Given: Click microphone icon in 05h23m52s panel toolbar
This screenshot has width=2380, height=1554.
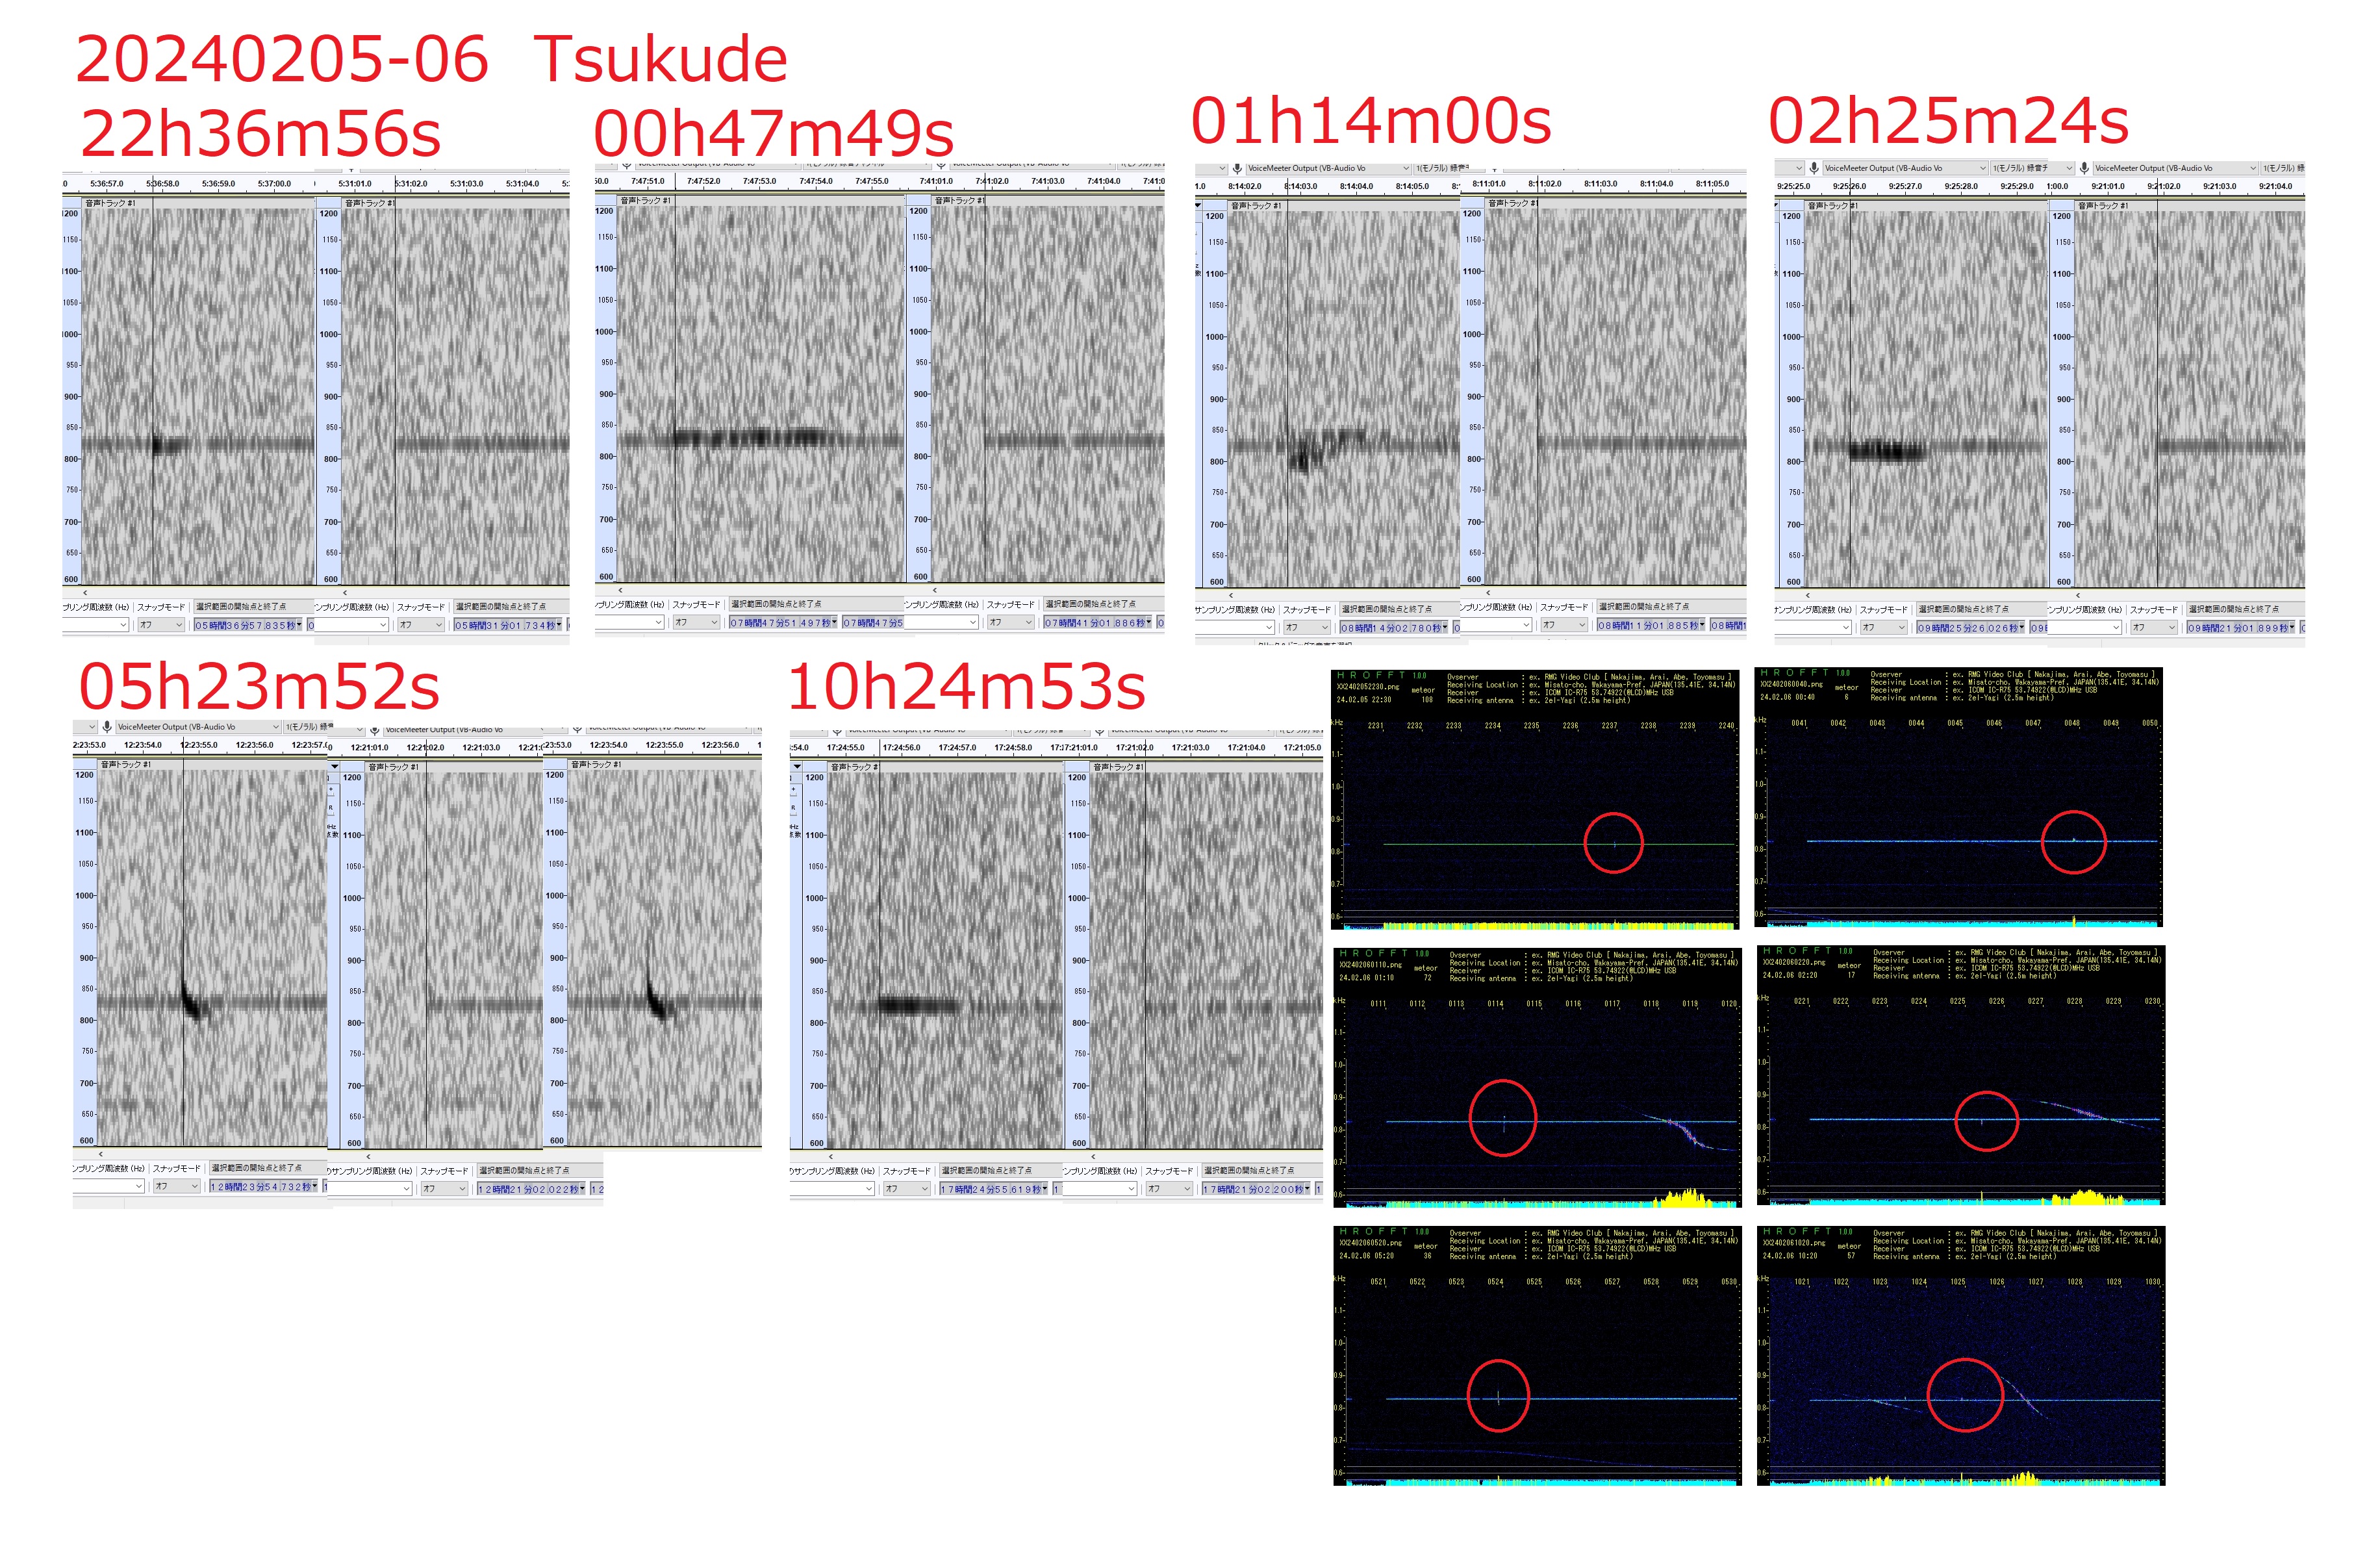Looking at the screenshot, I should [x=107, y=727].
